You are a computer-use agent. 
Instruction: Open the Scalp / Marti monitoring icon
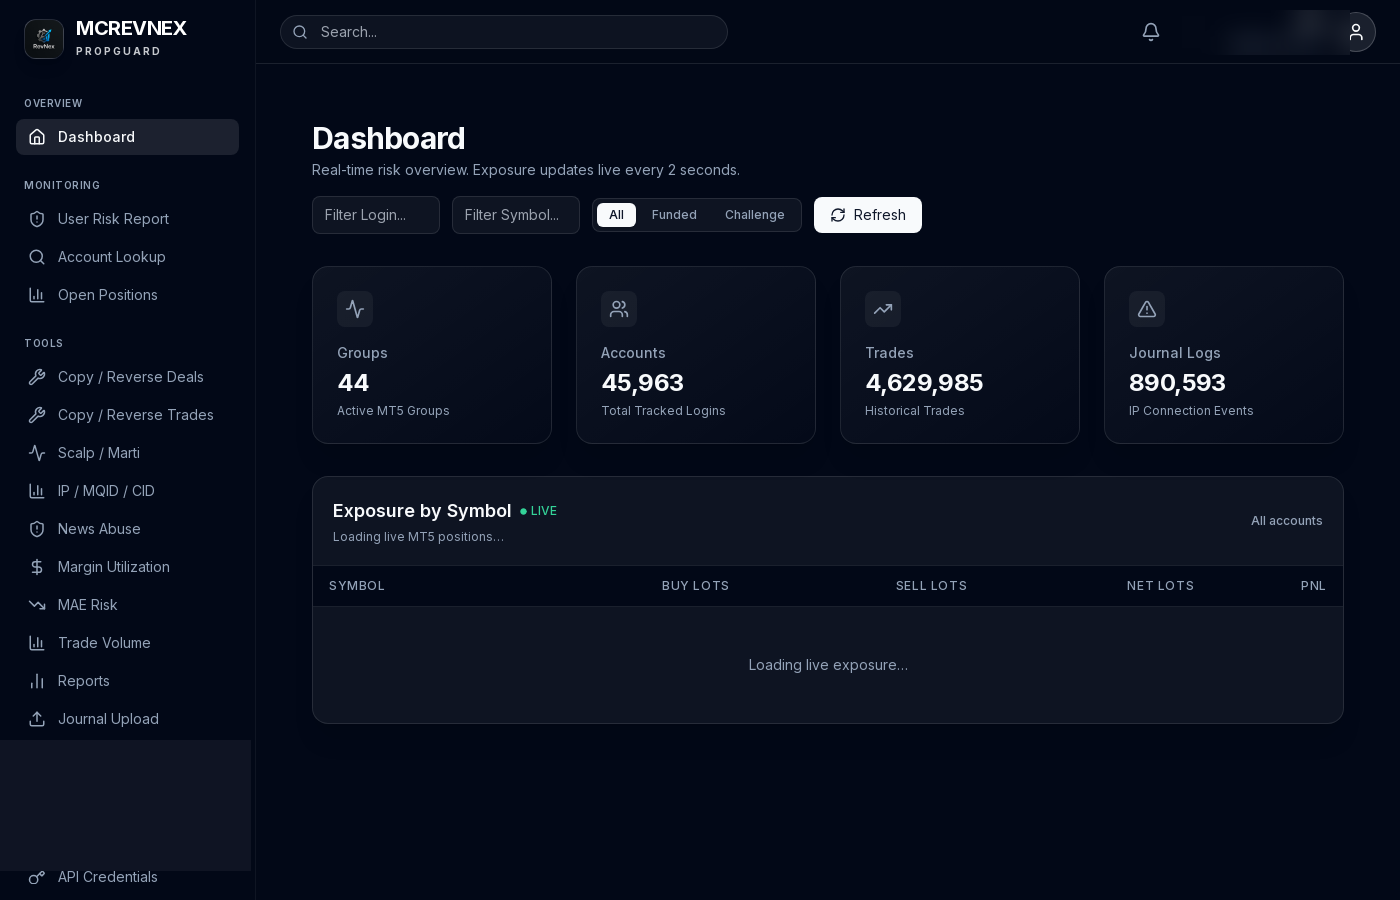[x=37, y=453]
